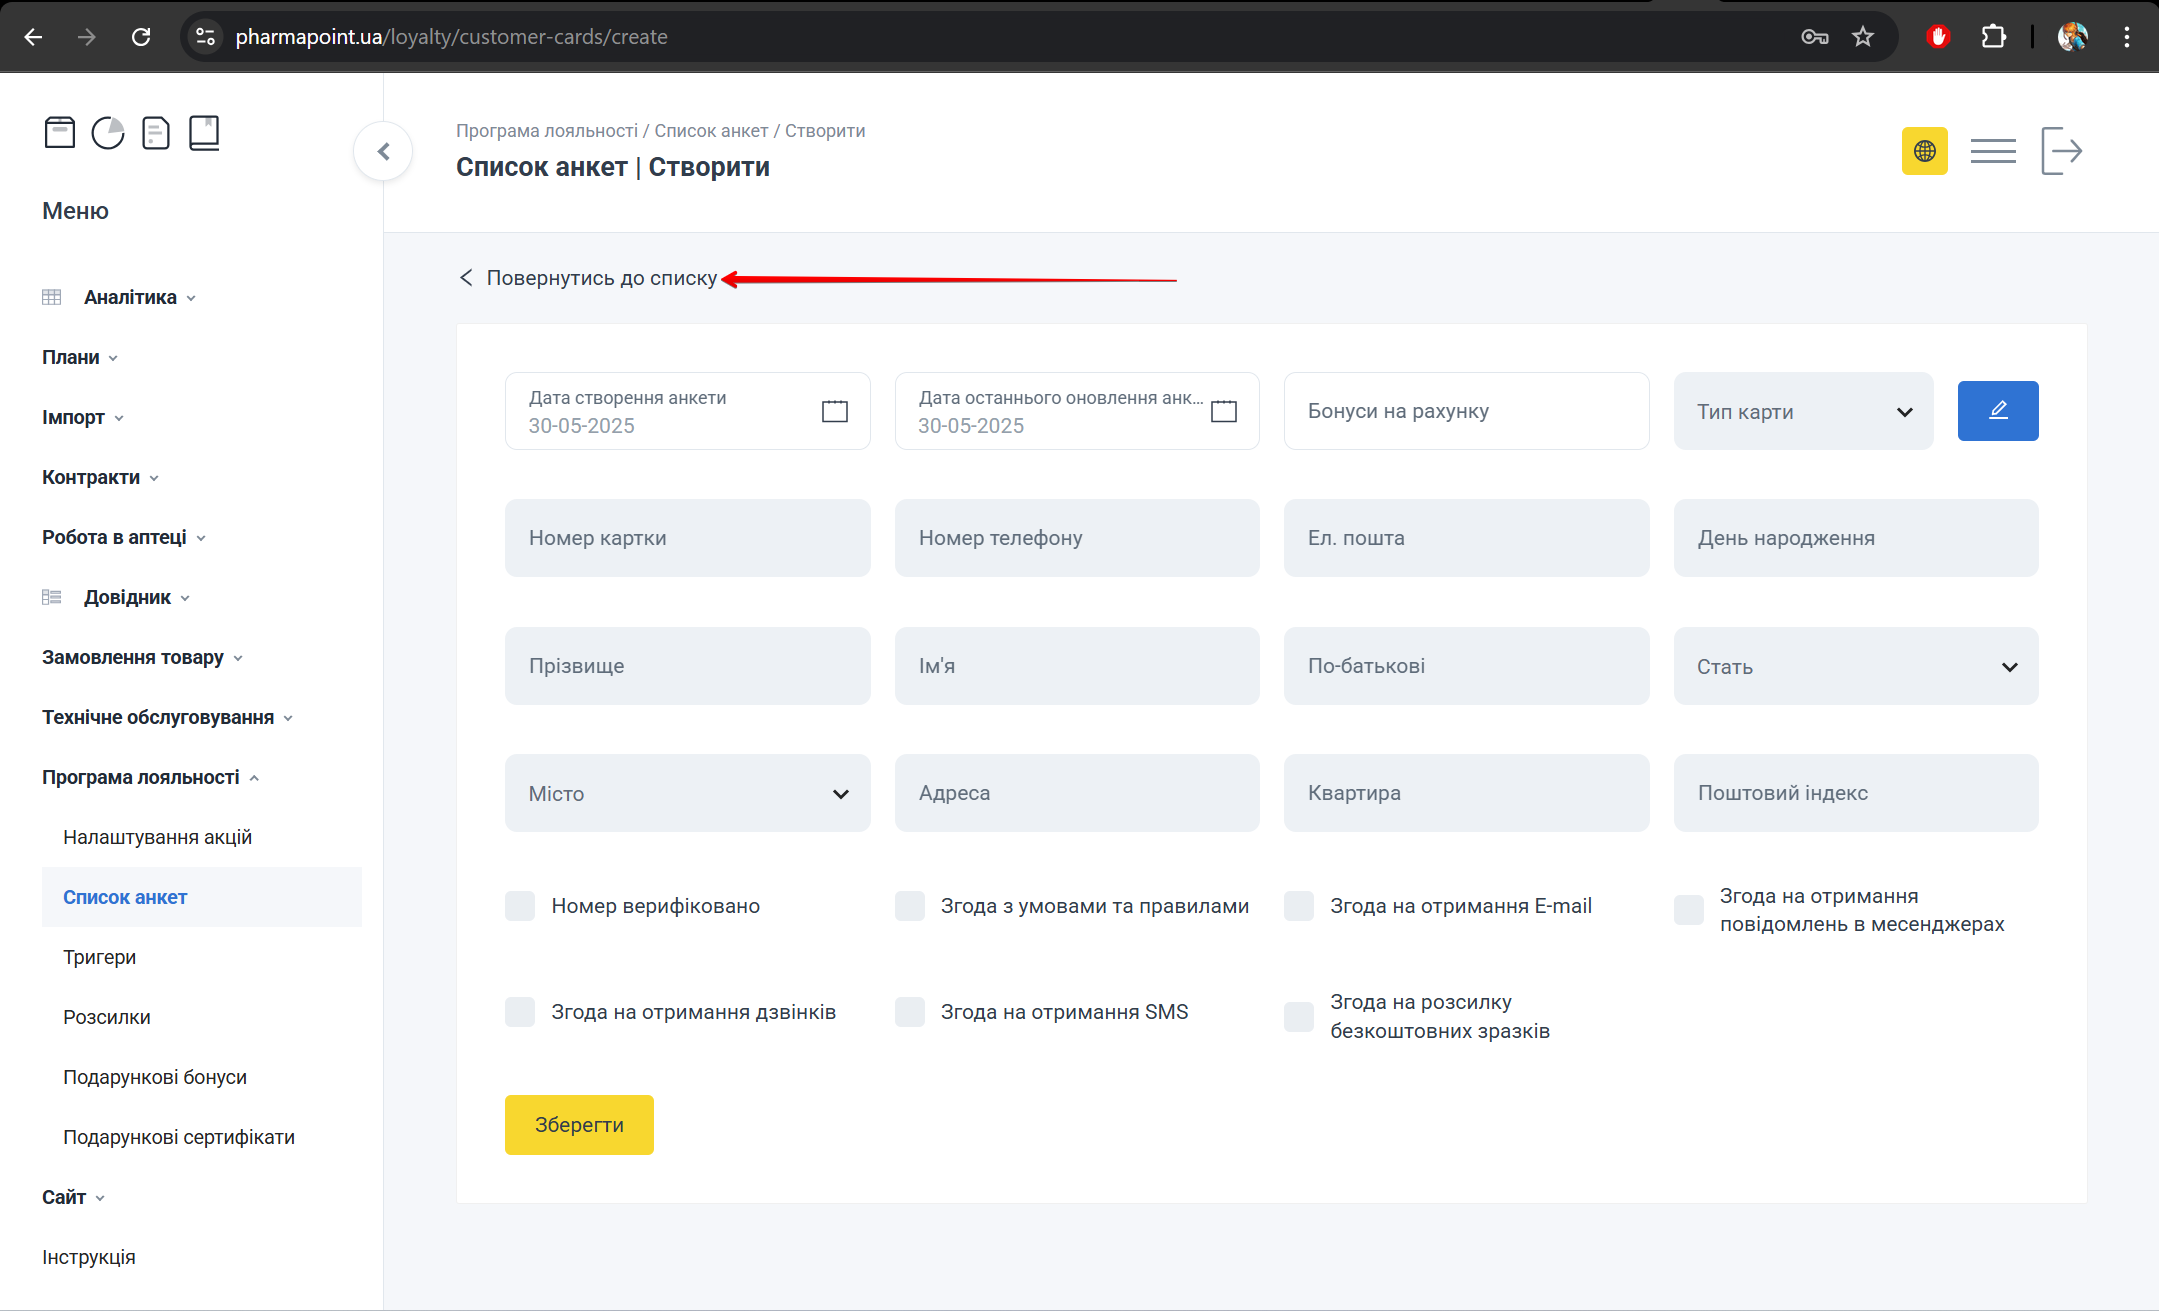
Task: Collapse the sidebar with the round chevron button
Action: point(383,151)
